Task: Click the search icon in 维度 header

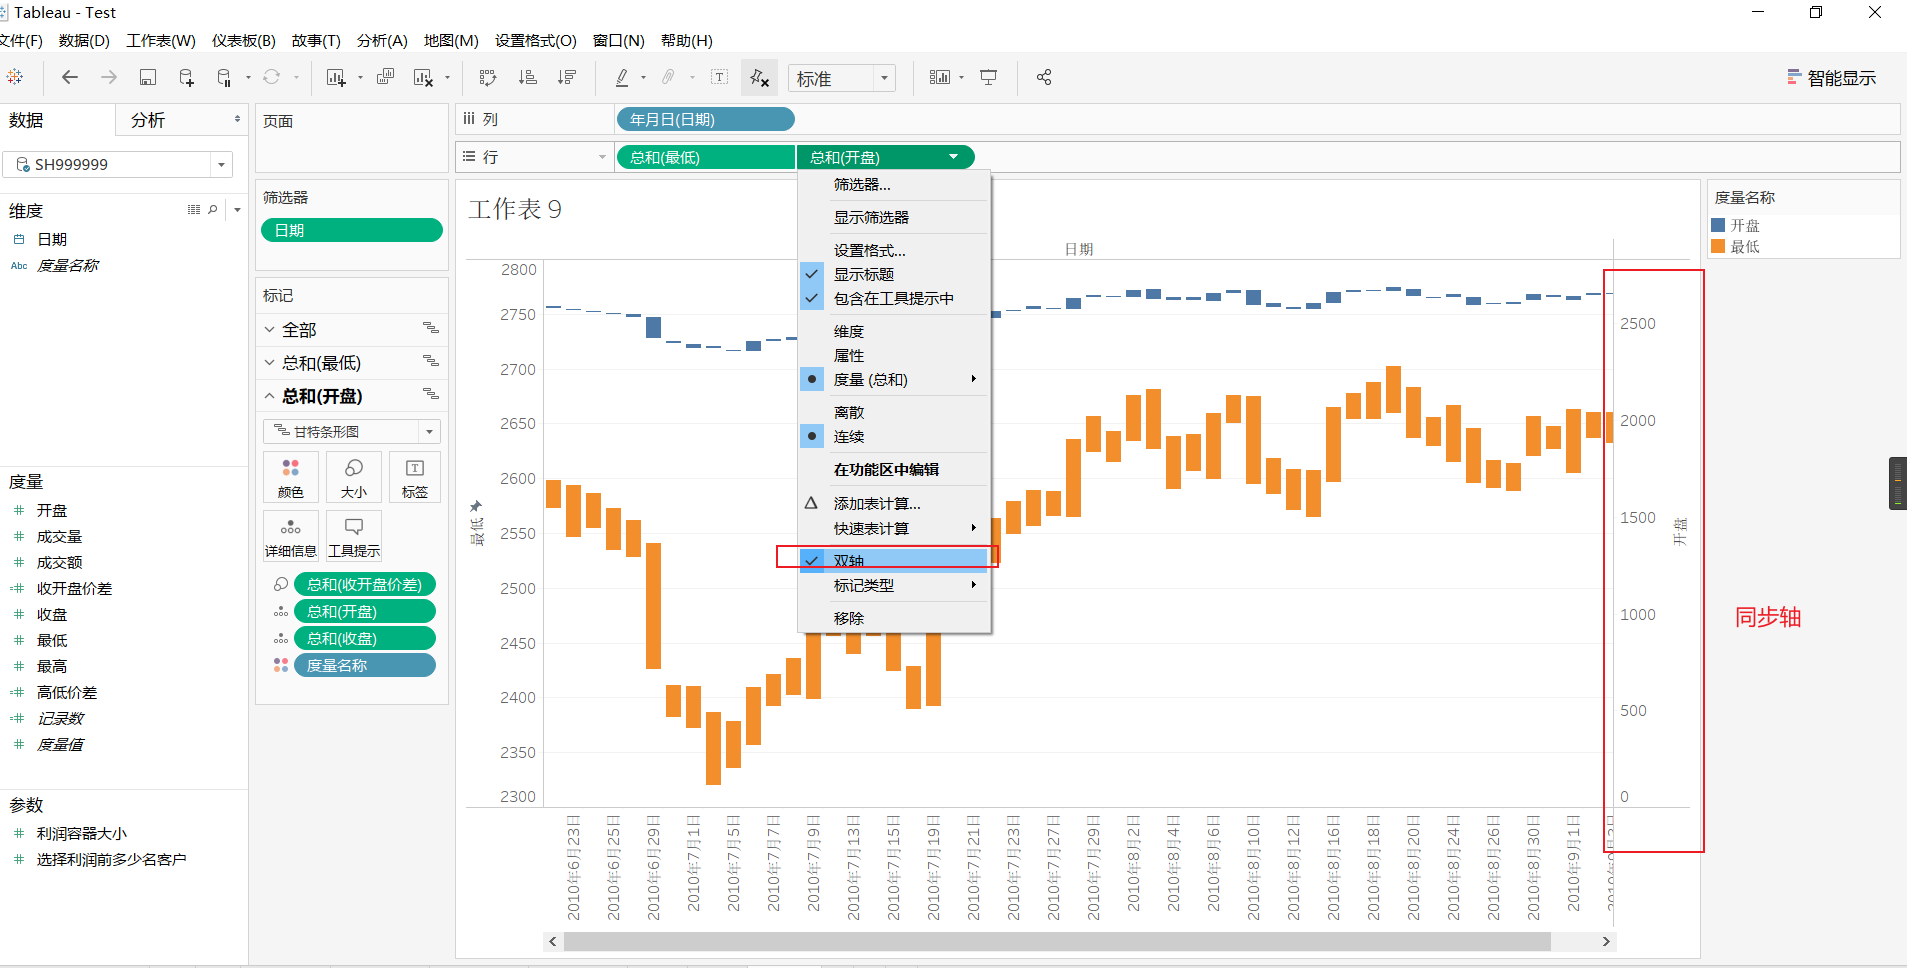Action: 213,210
